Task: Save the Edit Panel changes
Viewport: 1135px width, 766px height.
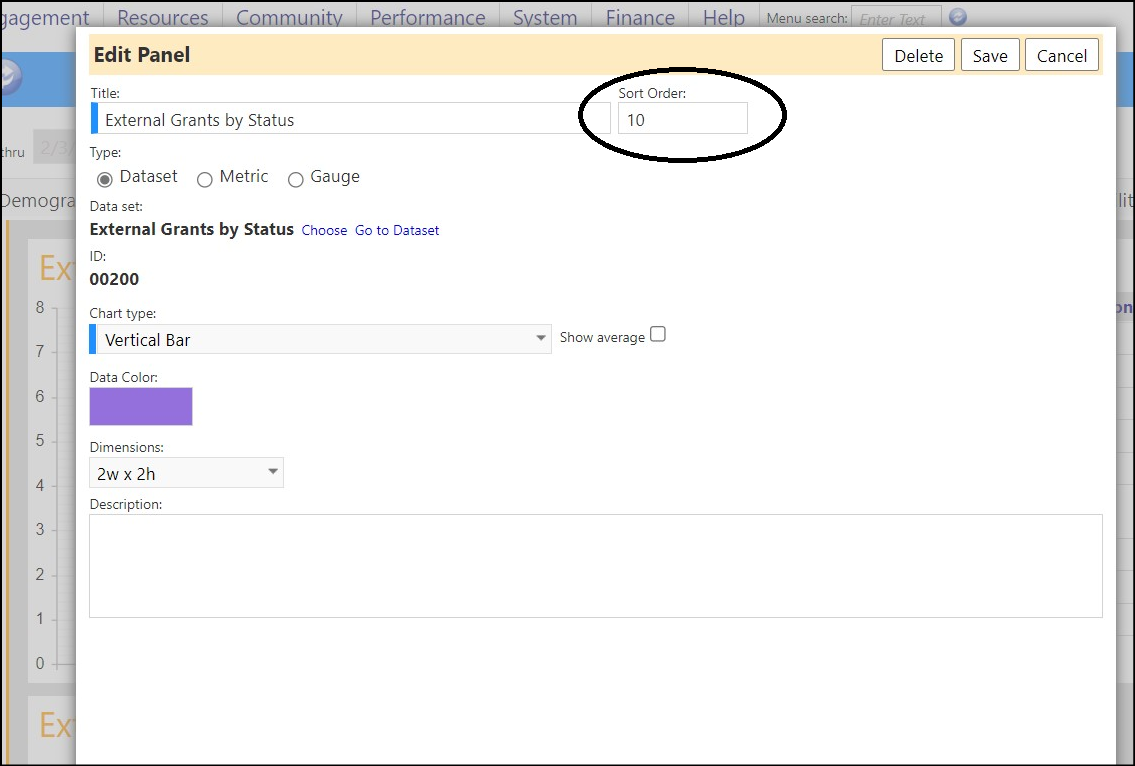Action: click(990, 55)
